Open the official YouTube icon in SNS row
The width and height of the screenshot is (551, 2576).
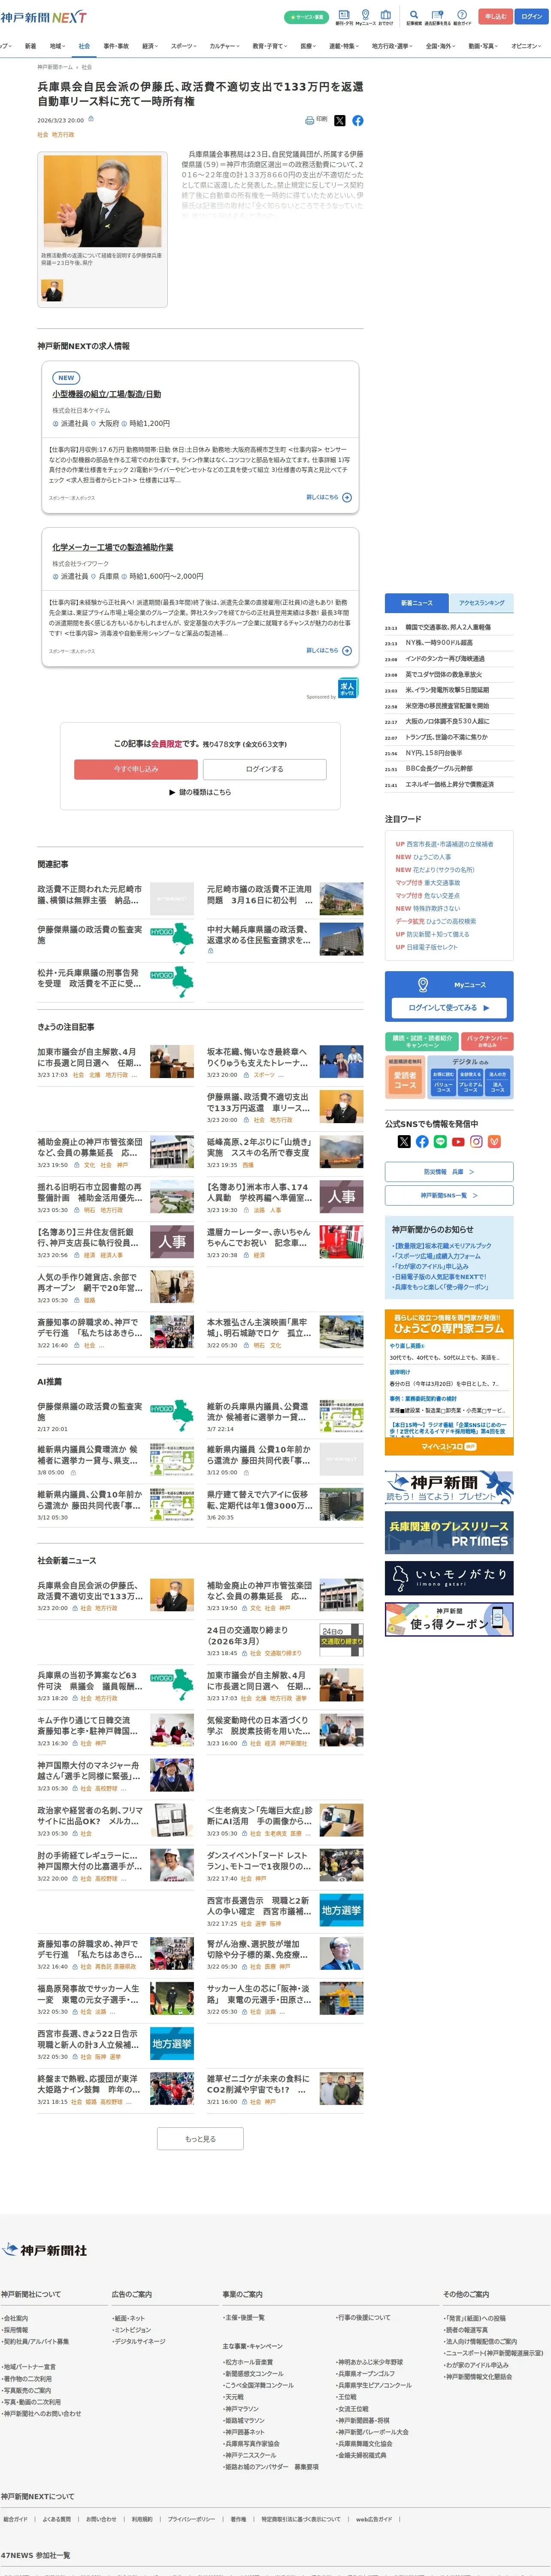pyautogui.click(x=458, y=1141)
